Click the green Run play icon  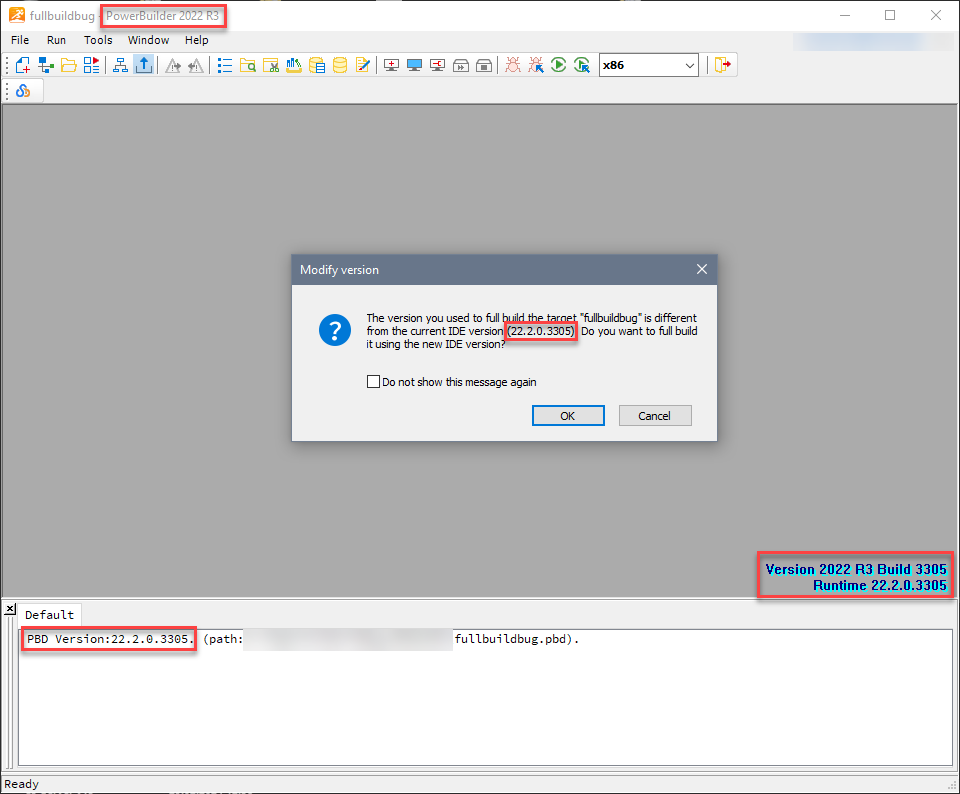pos(559,65)
